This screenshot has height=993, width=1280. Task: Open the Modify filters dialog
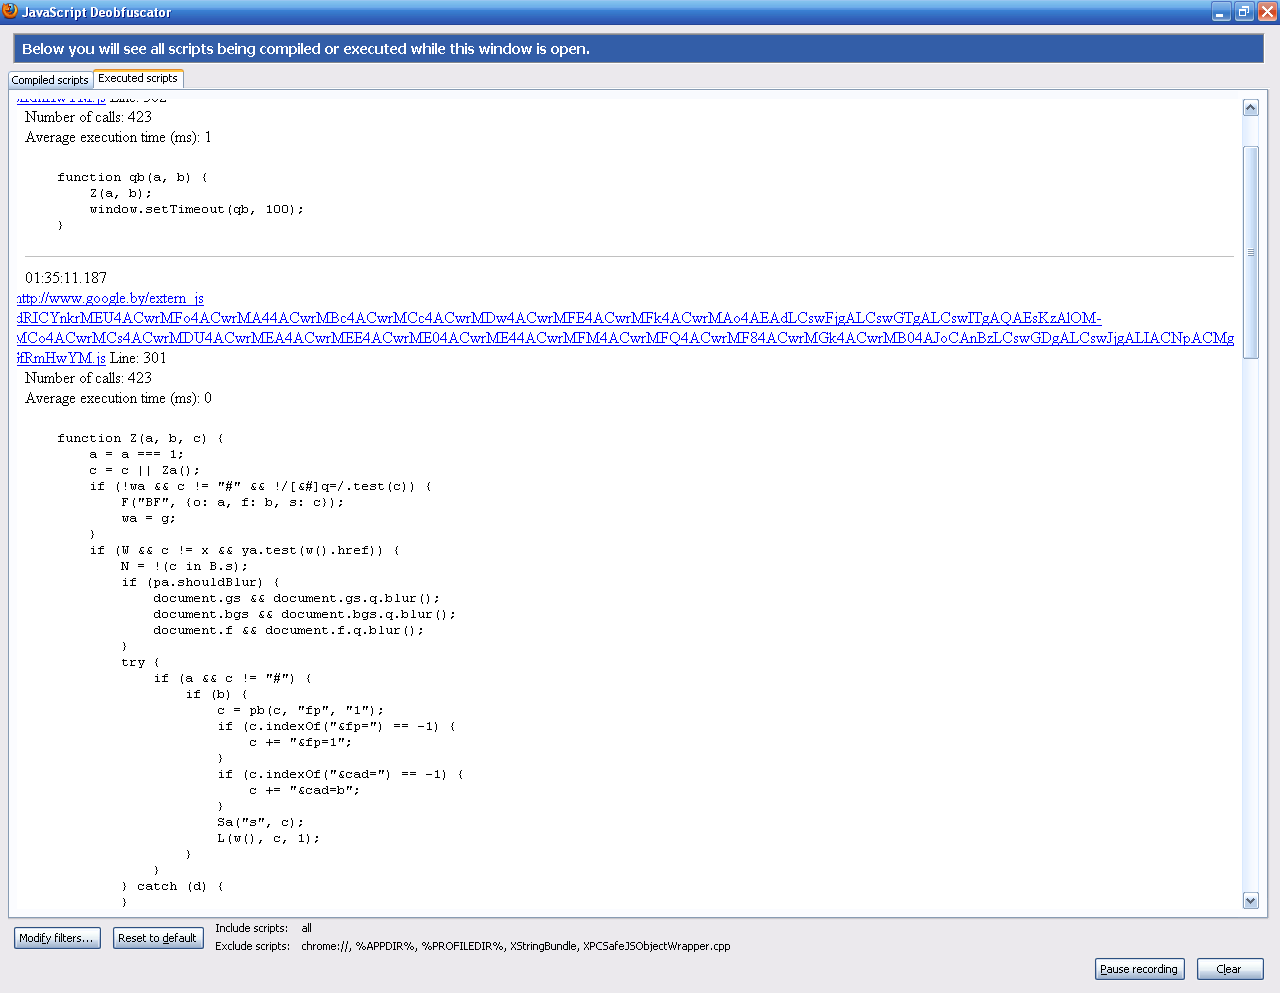click(x=57, y=938)
